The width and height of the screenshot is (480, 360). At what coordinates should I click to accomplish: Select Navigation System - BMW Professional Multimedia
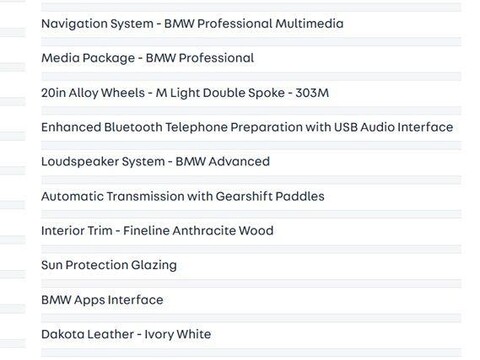point(192,24)
